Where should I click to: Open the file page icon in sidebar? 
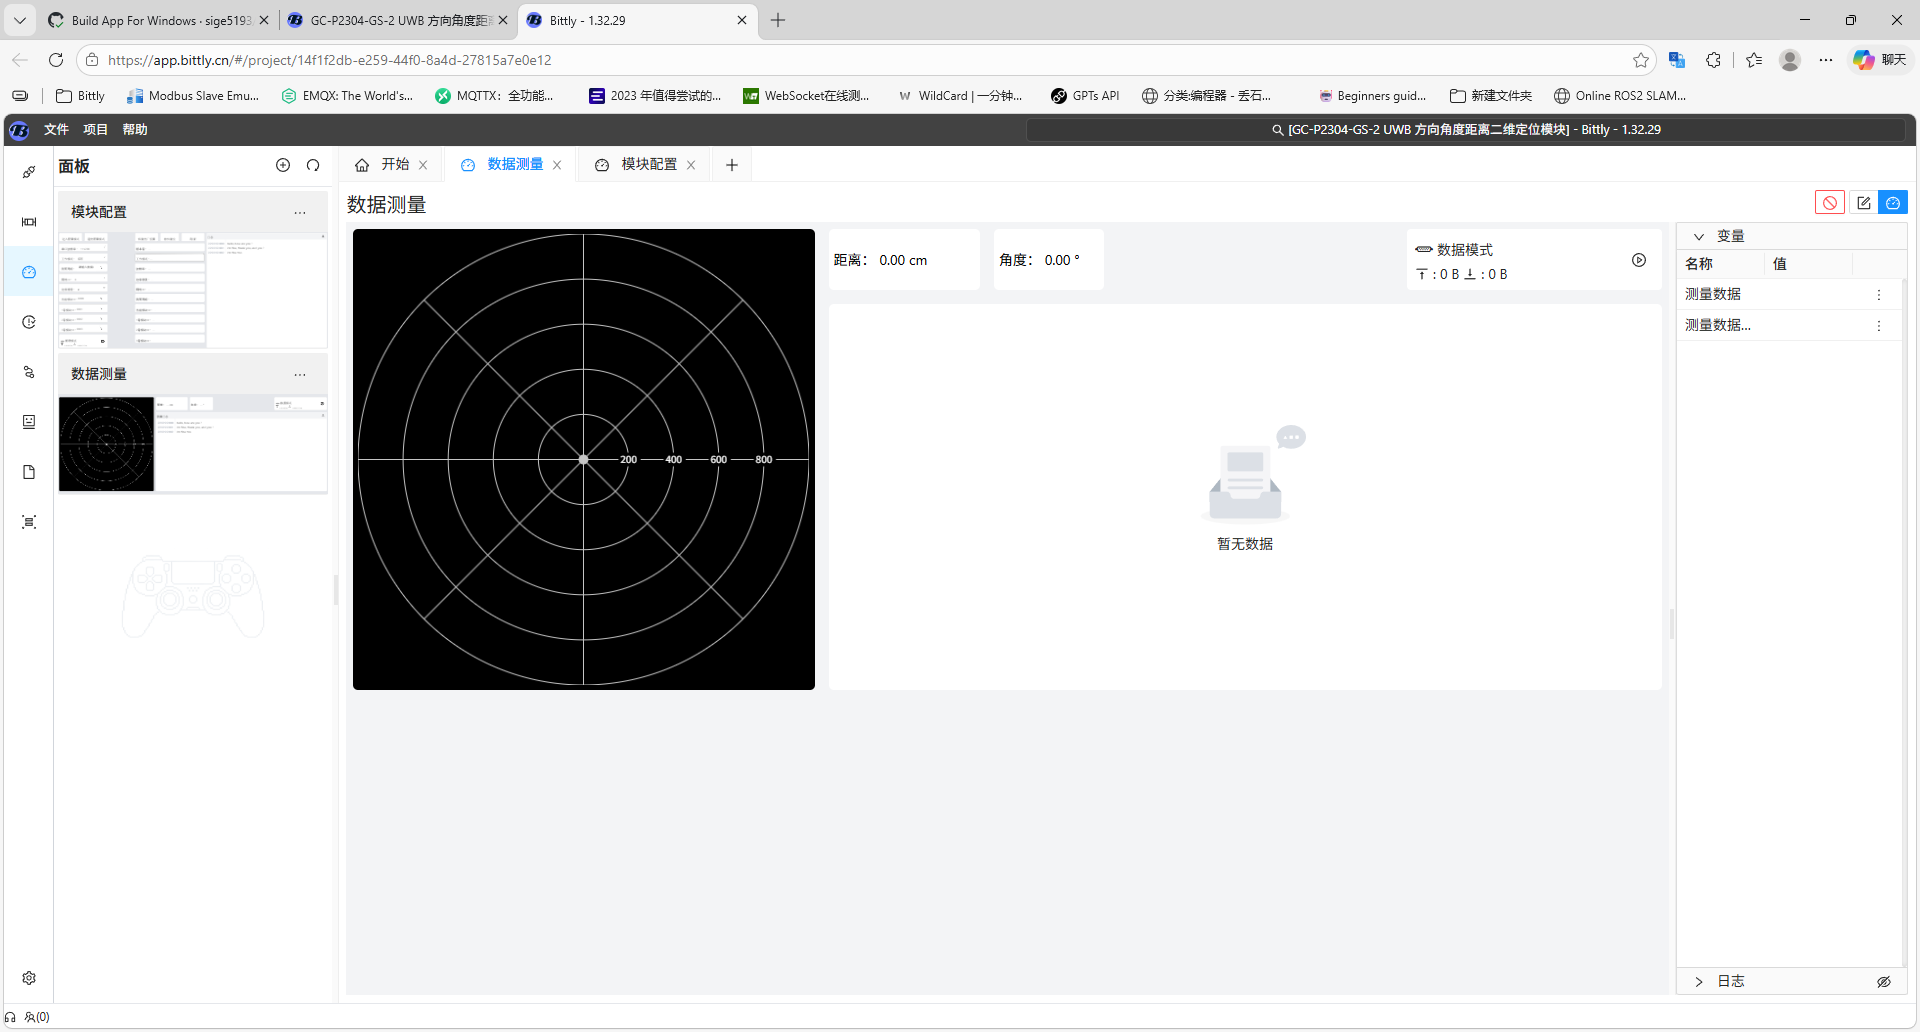point(29,472)
